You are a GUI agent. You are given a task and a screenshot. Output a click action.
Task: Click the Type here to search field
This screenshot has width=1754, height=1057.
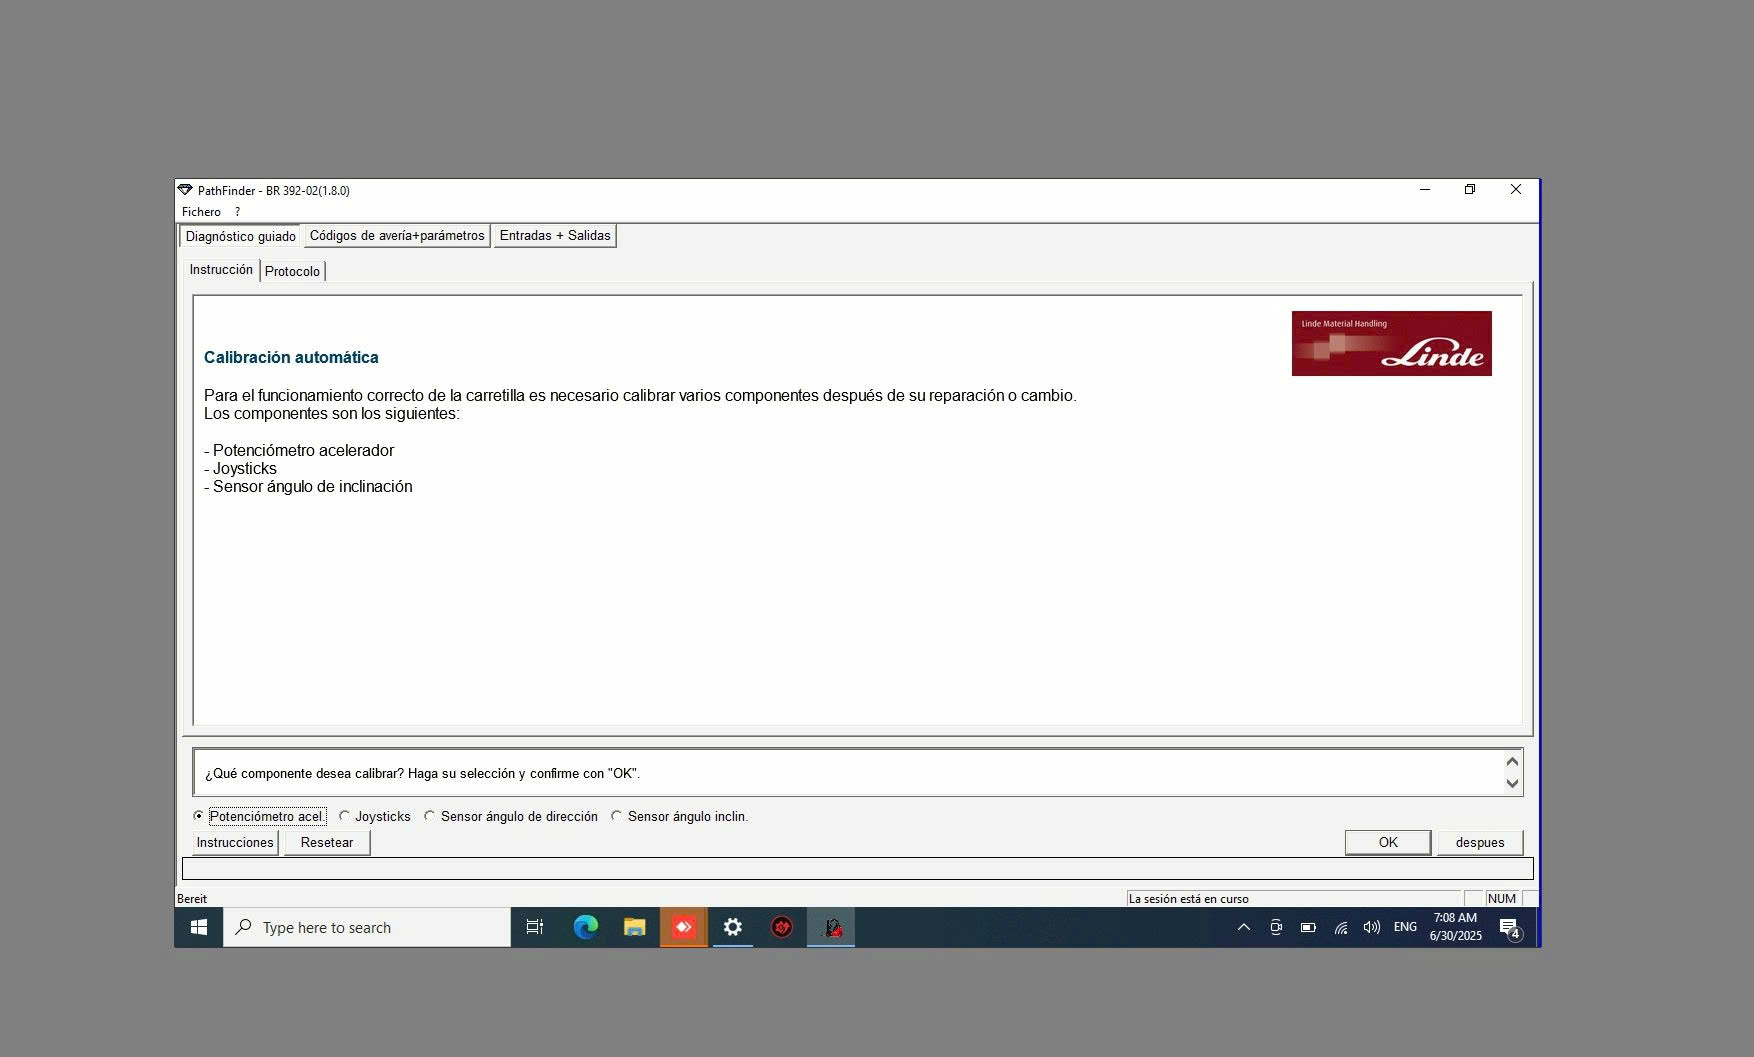pos(366,927)
